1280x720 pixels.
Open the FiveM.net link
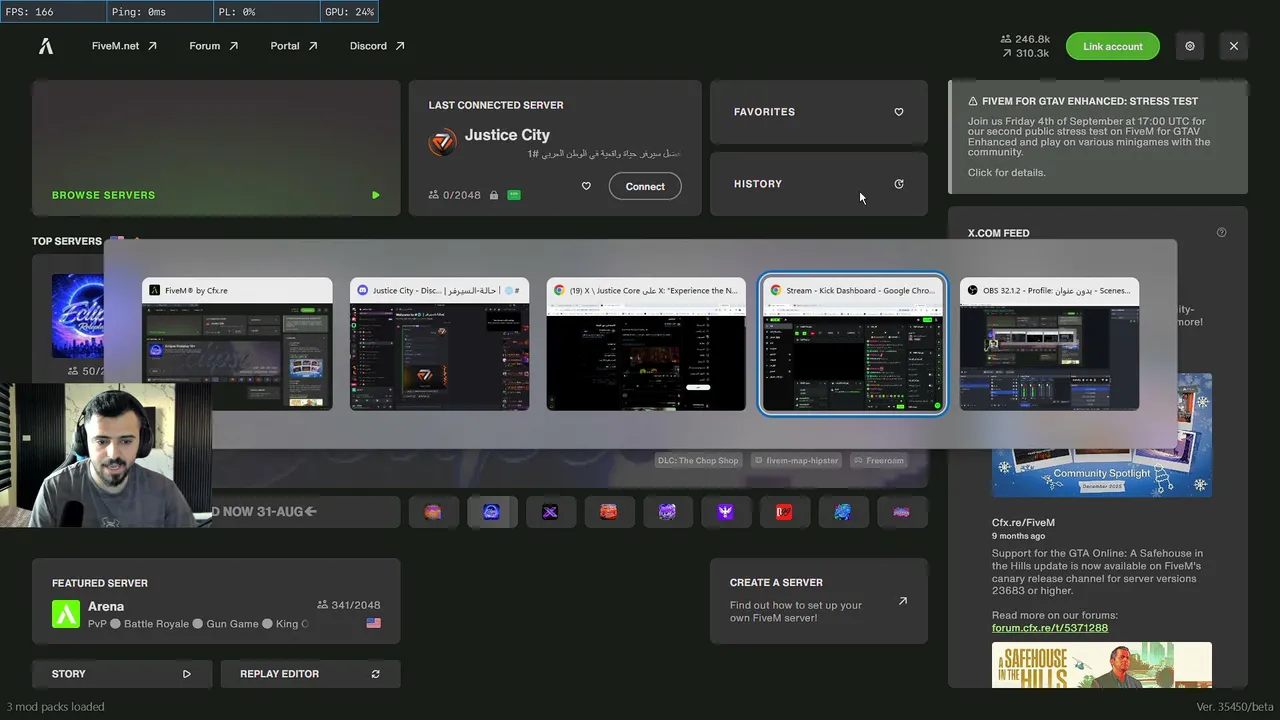pos(124,46)
